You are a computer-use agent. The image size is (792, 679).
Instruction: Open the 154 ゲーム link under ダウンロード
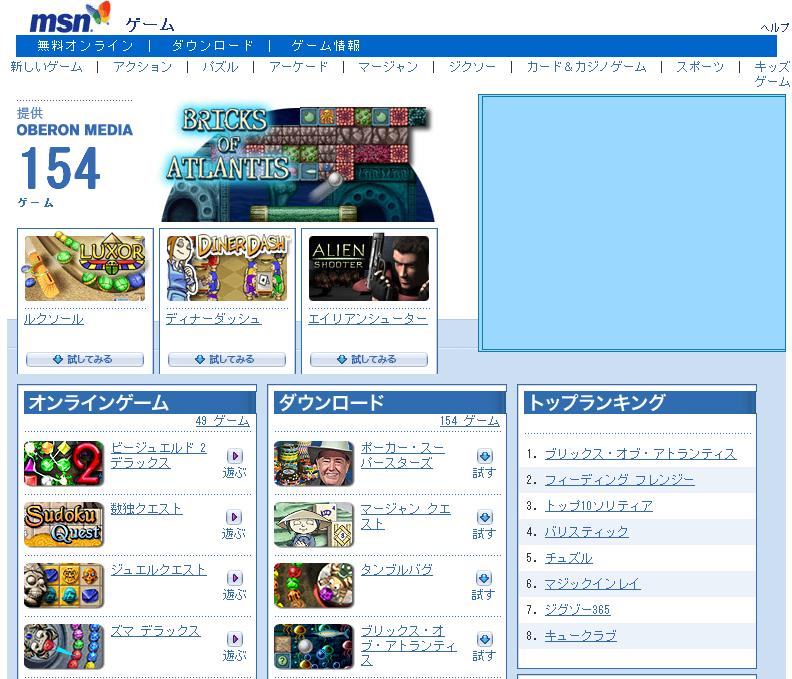coord(470,421)
